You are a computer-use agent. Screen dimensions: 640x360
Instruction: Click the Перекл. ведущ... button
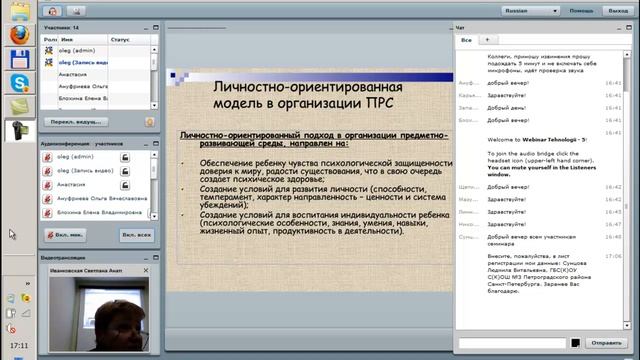click(76, 122)
